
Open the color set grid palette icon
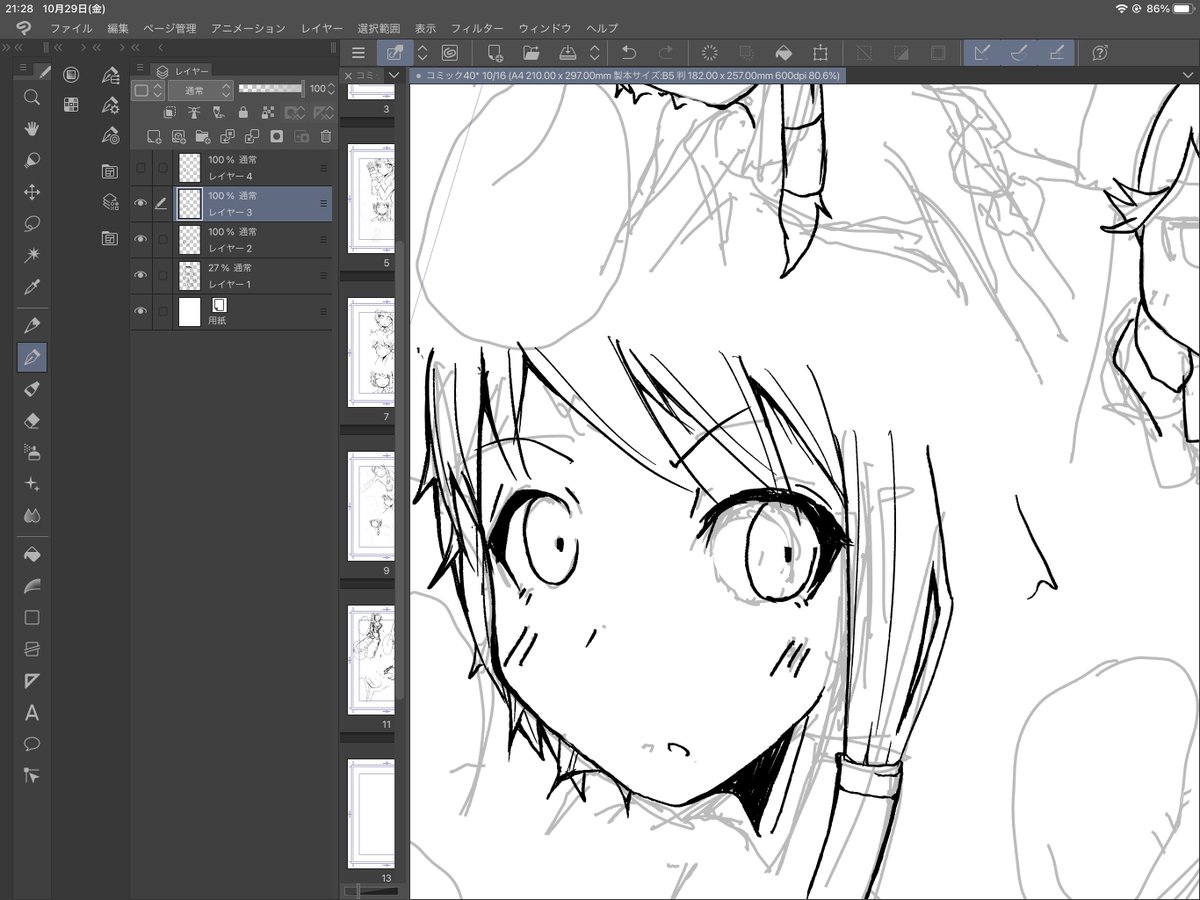tap(71, 104)
